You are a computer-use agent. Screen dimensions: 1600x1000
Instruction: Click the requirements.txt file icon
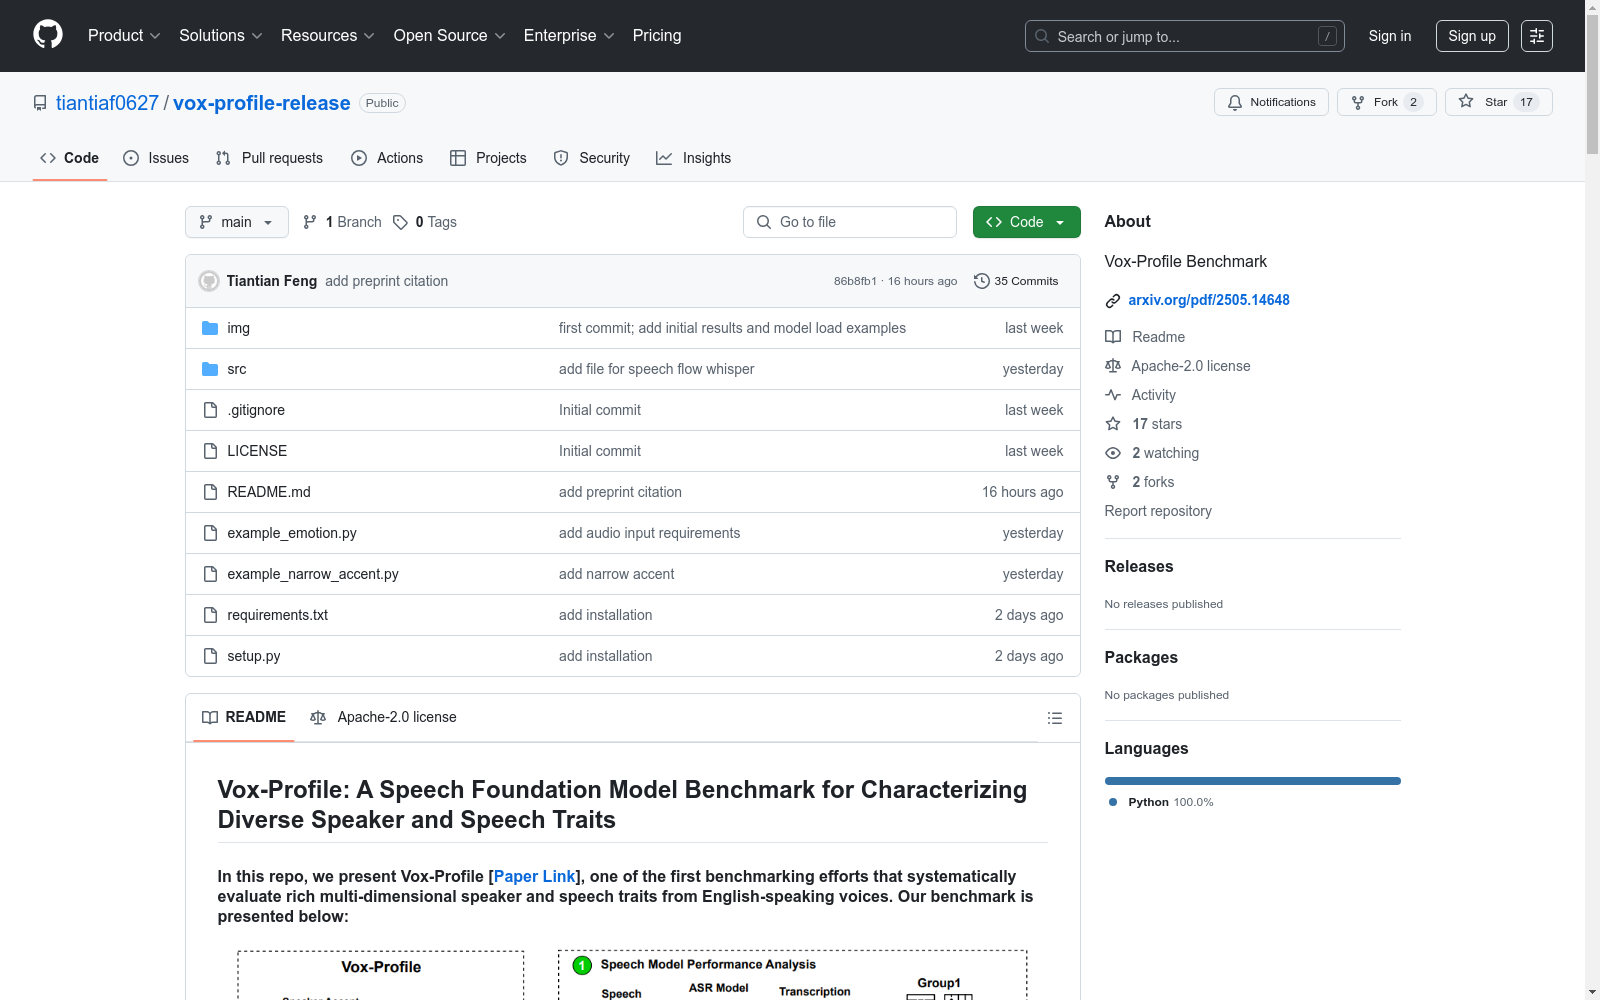[x=210, y=615]
